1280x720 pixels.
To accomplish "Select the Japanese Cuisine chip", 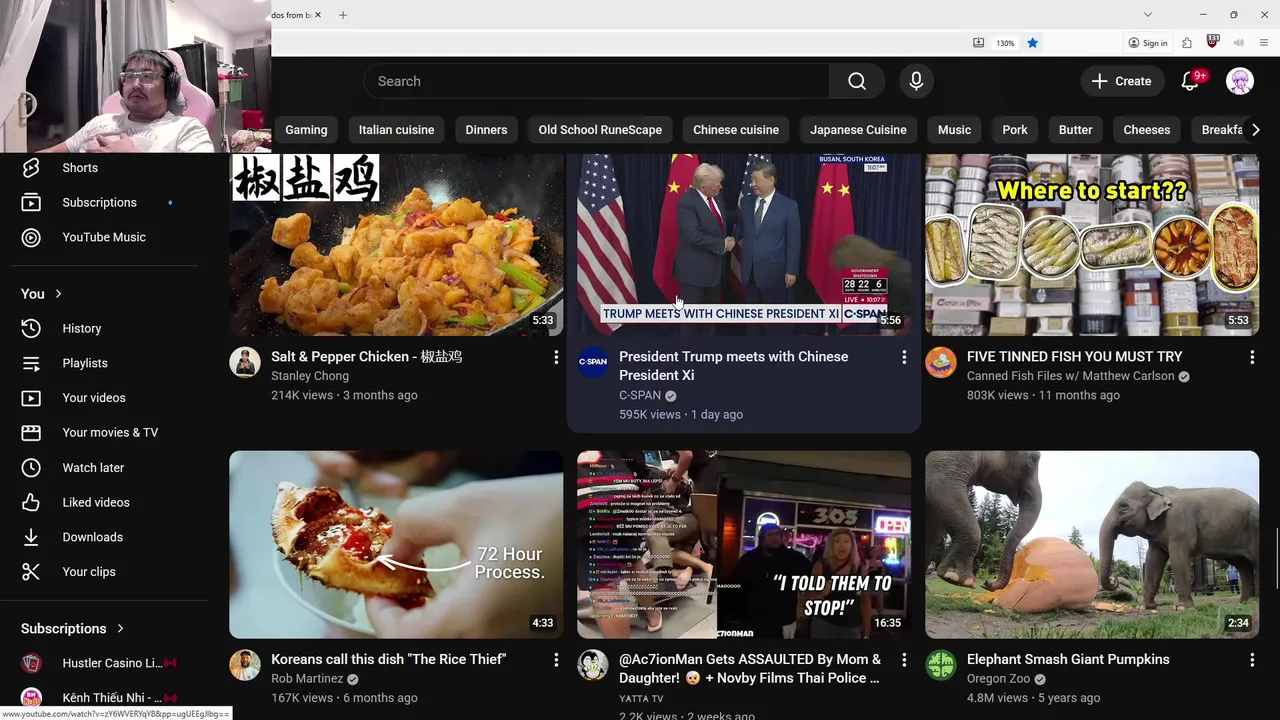I will [858, 130].
